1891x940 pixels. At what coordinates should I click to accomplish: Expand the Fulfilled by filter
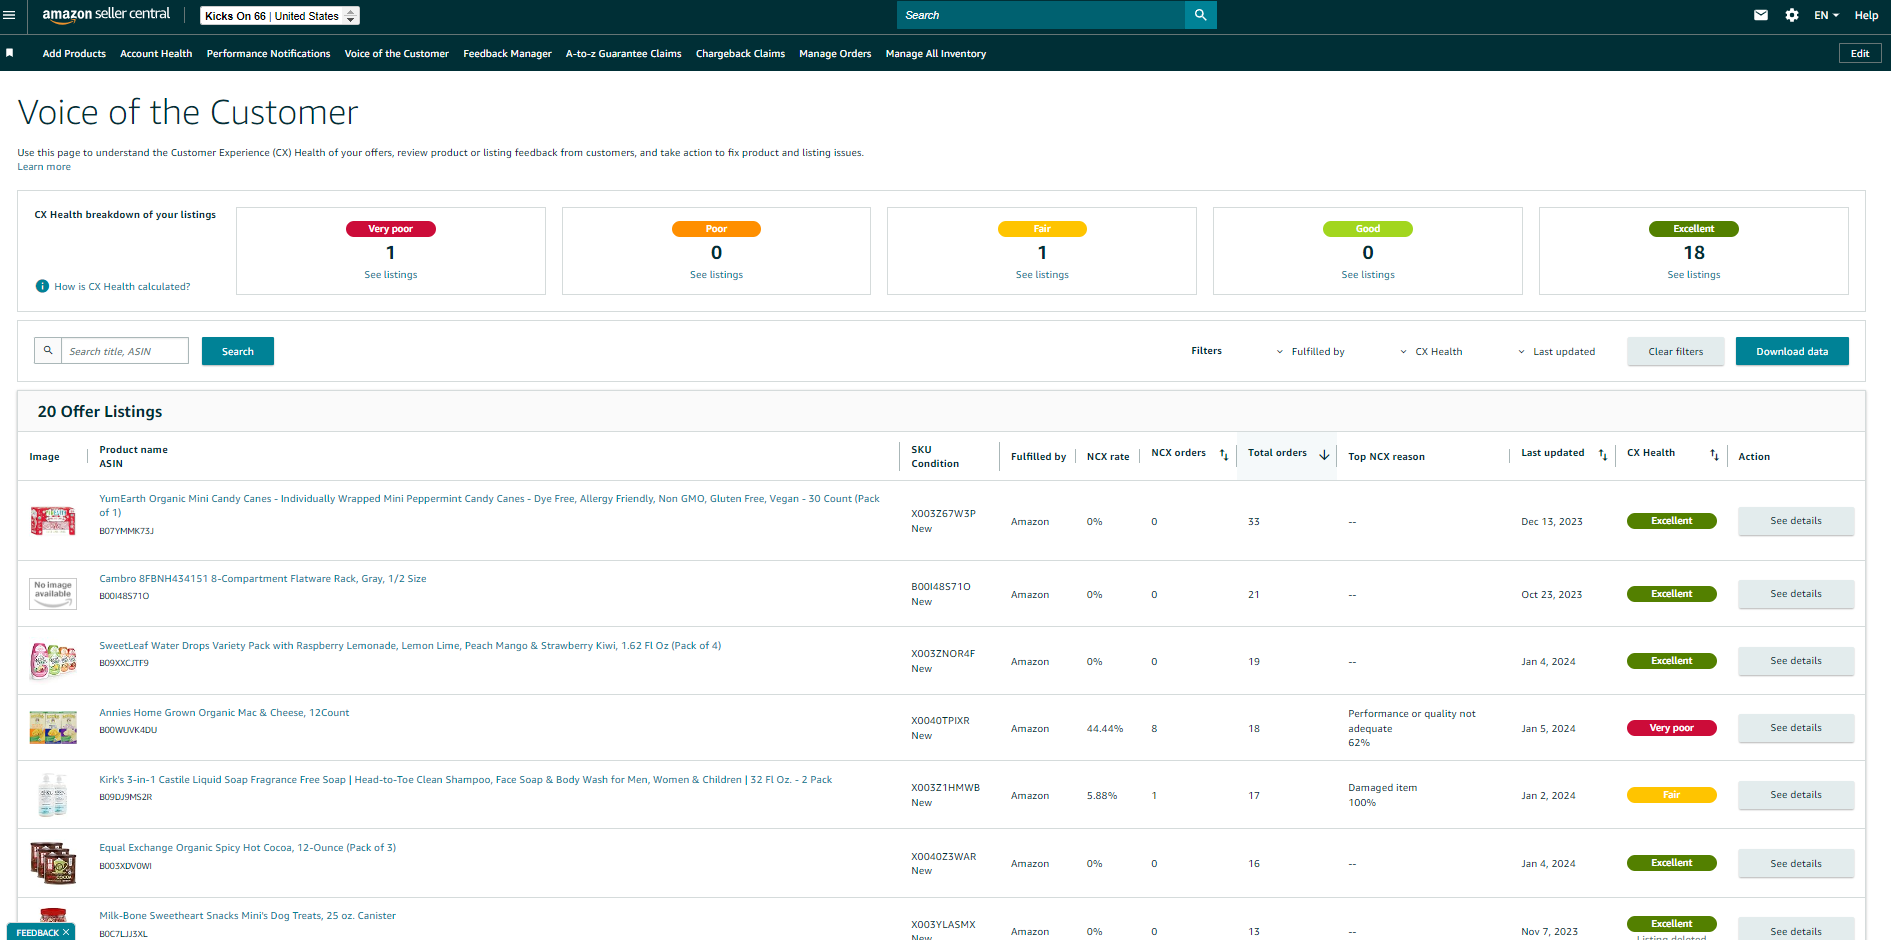tap(1310, 352)
